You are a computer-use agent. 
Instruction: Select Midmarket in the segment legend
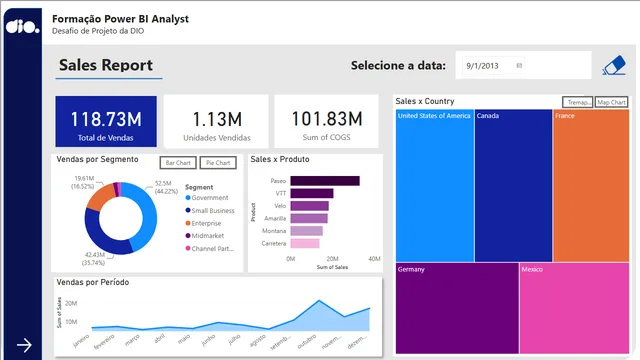pyautogui.click(x=204, y=236)
